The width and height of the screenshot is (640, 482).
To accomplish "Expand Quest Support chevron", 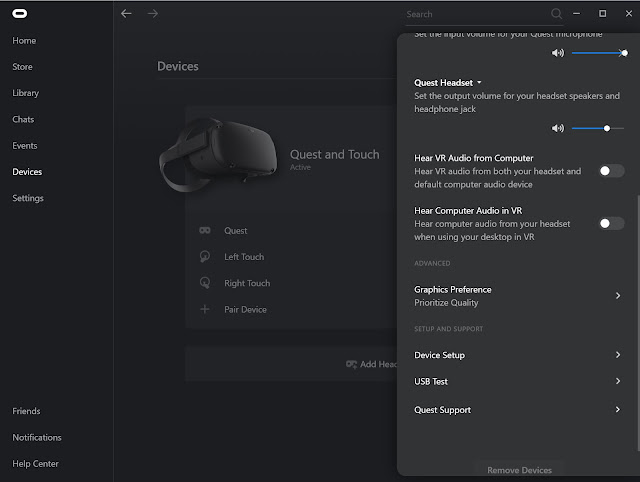I will pyautogui.click(x=618, y=409).
